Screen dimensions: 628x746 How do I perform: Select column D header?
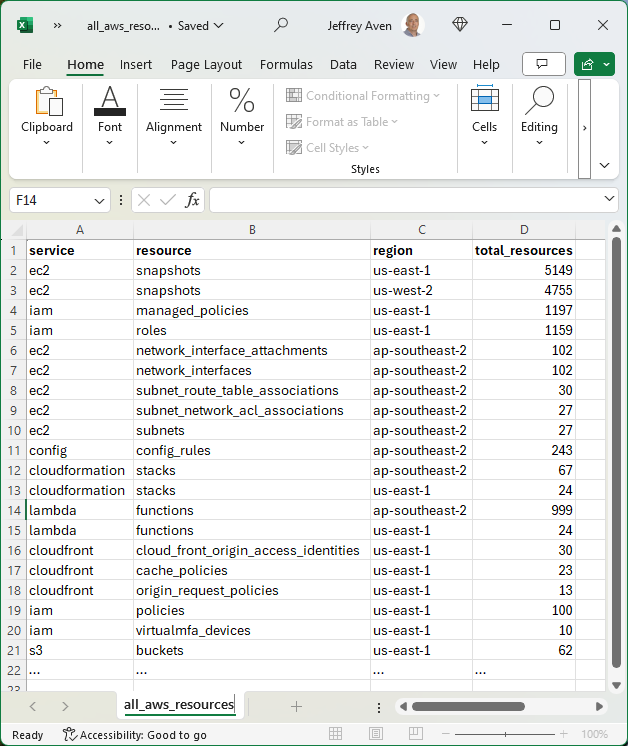(524, 230)
